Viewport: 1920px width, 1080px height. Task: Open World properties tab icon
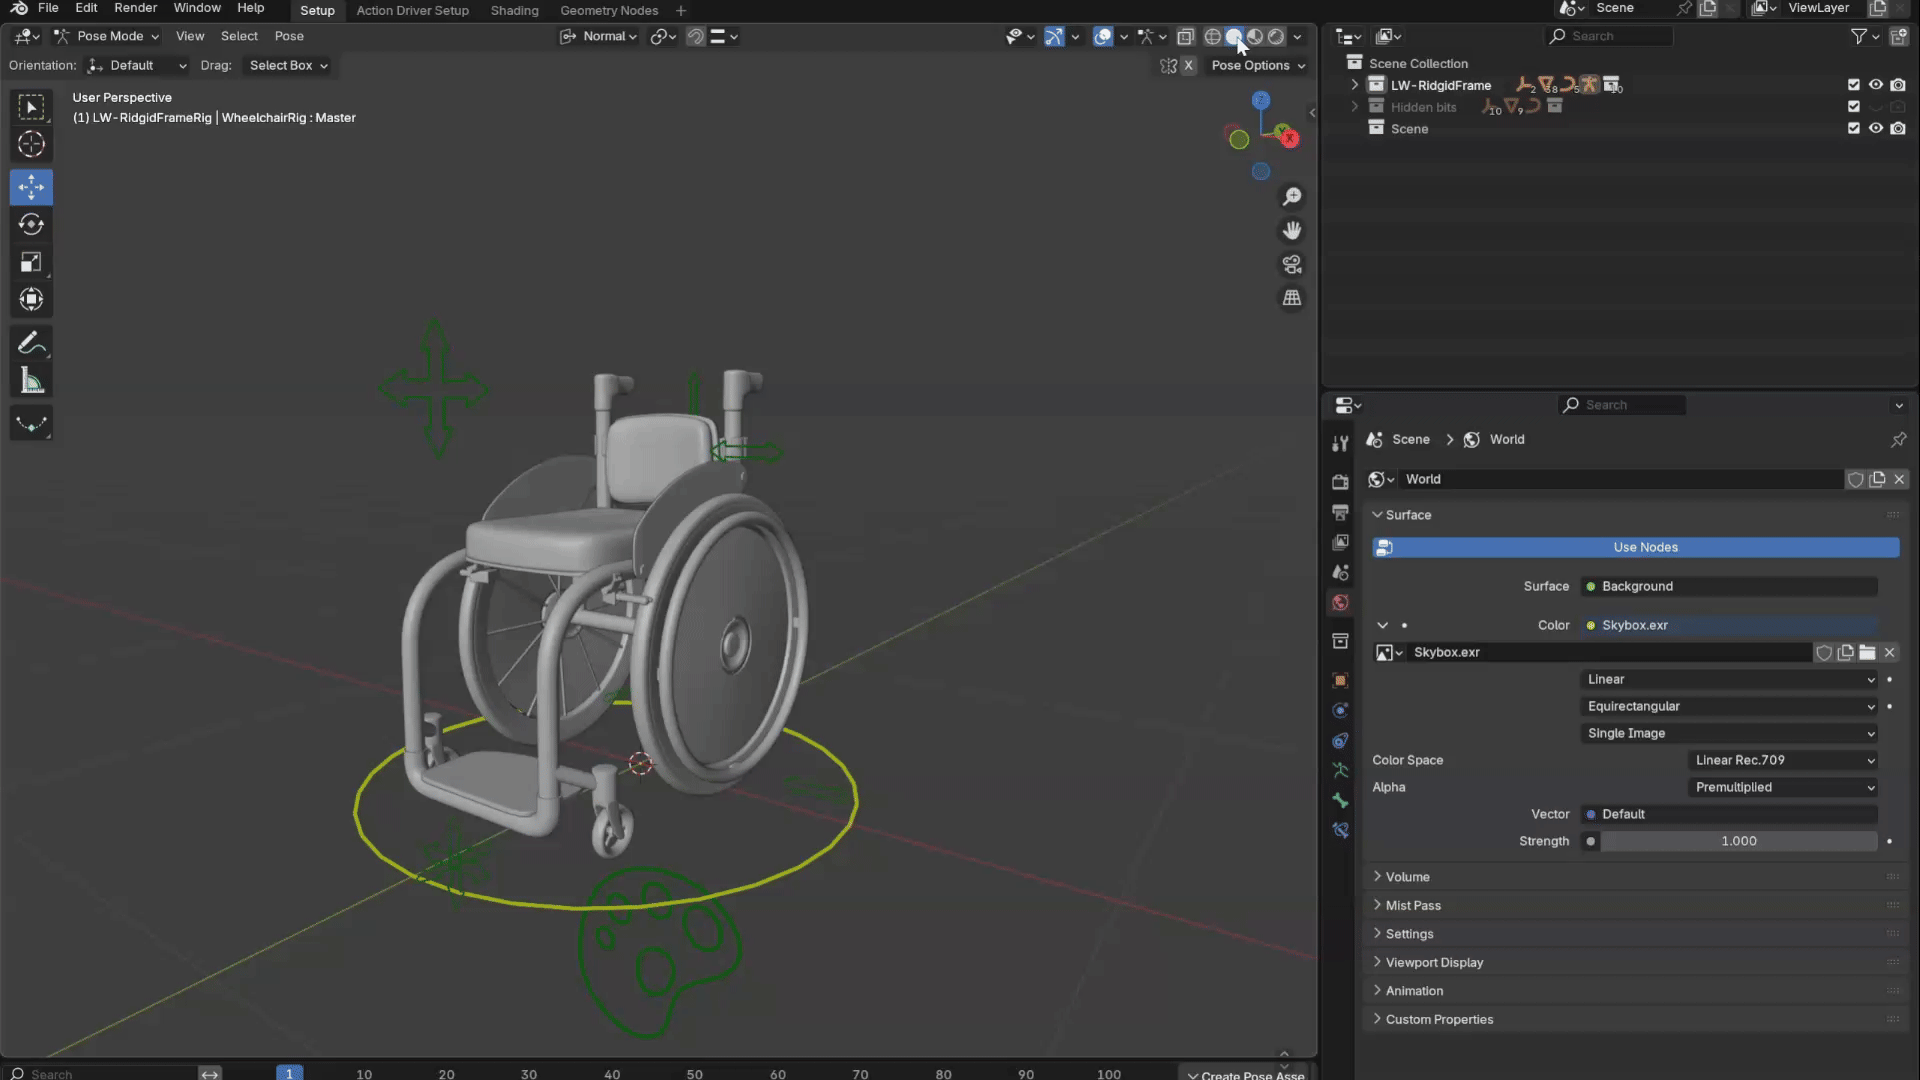click(1340, 602)
